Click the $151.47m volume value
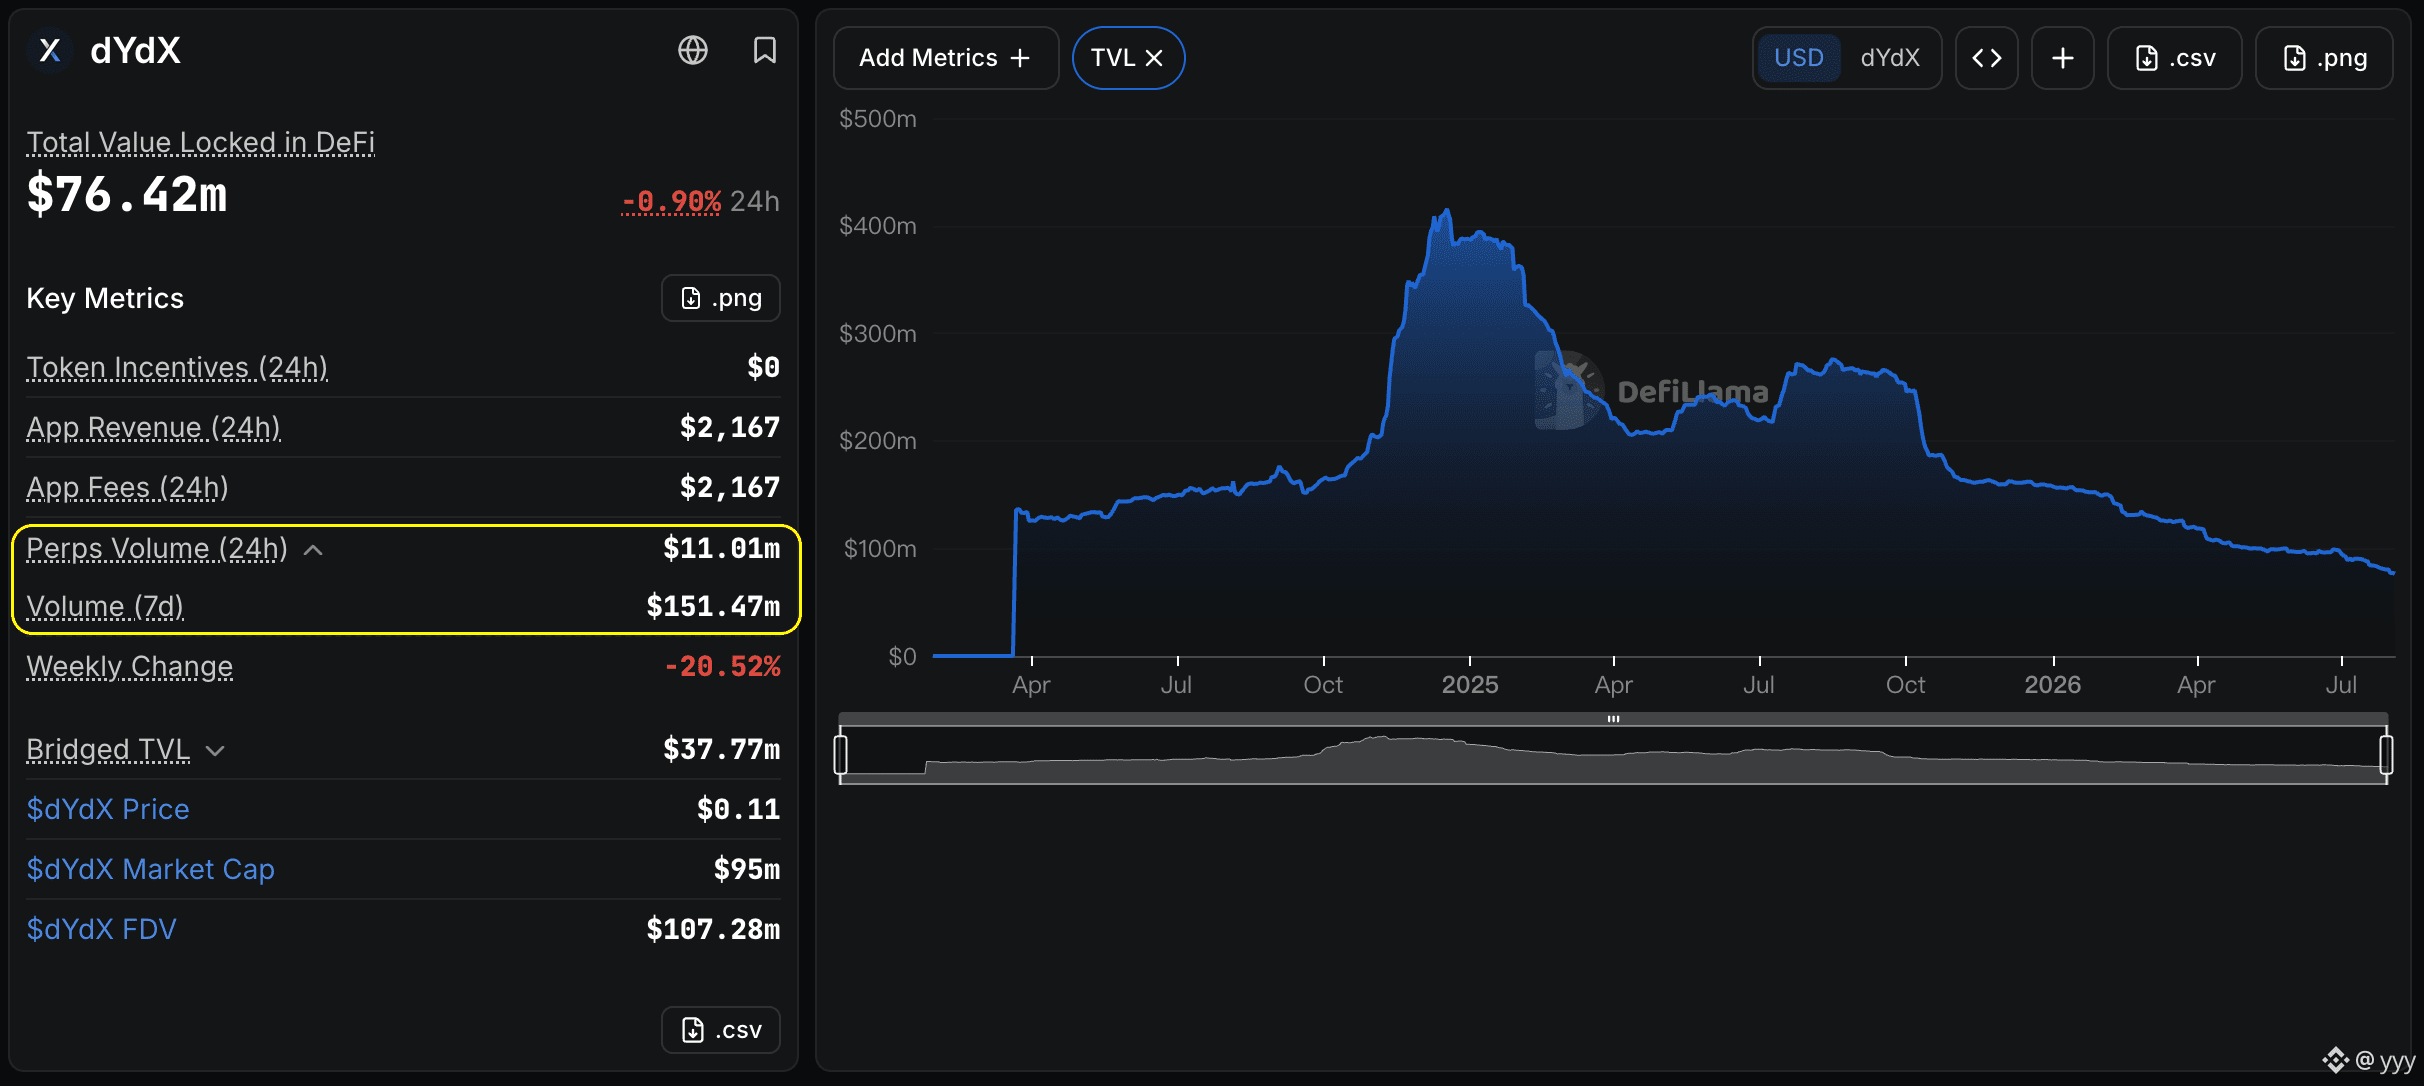The image size is (2424, 1086). [713, 606]
